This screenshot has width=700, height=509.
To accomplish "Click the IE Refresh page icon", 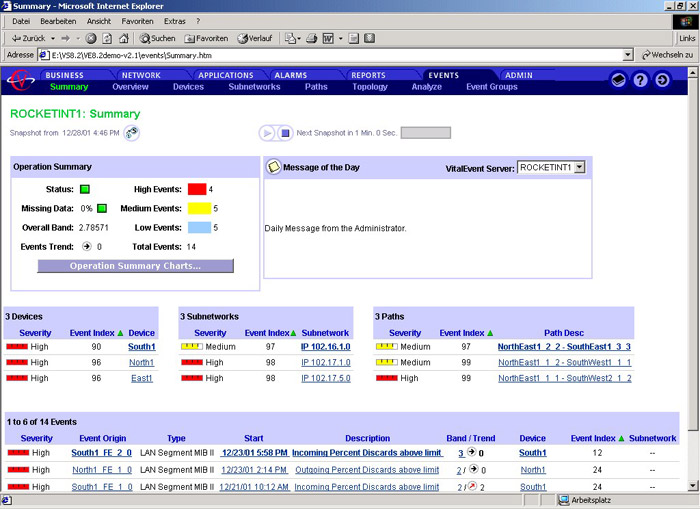I will pos(107,38).
